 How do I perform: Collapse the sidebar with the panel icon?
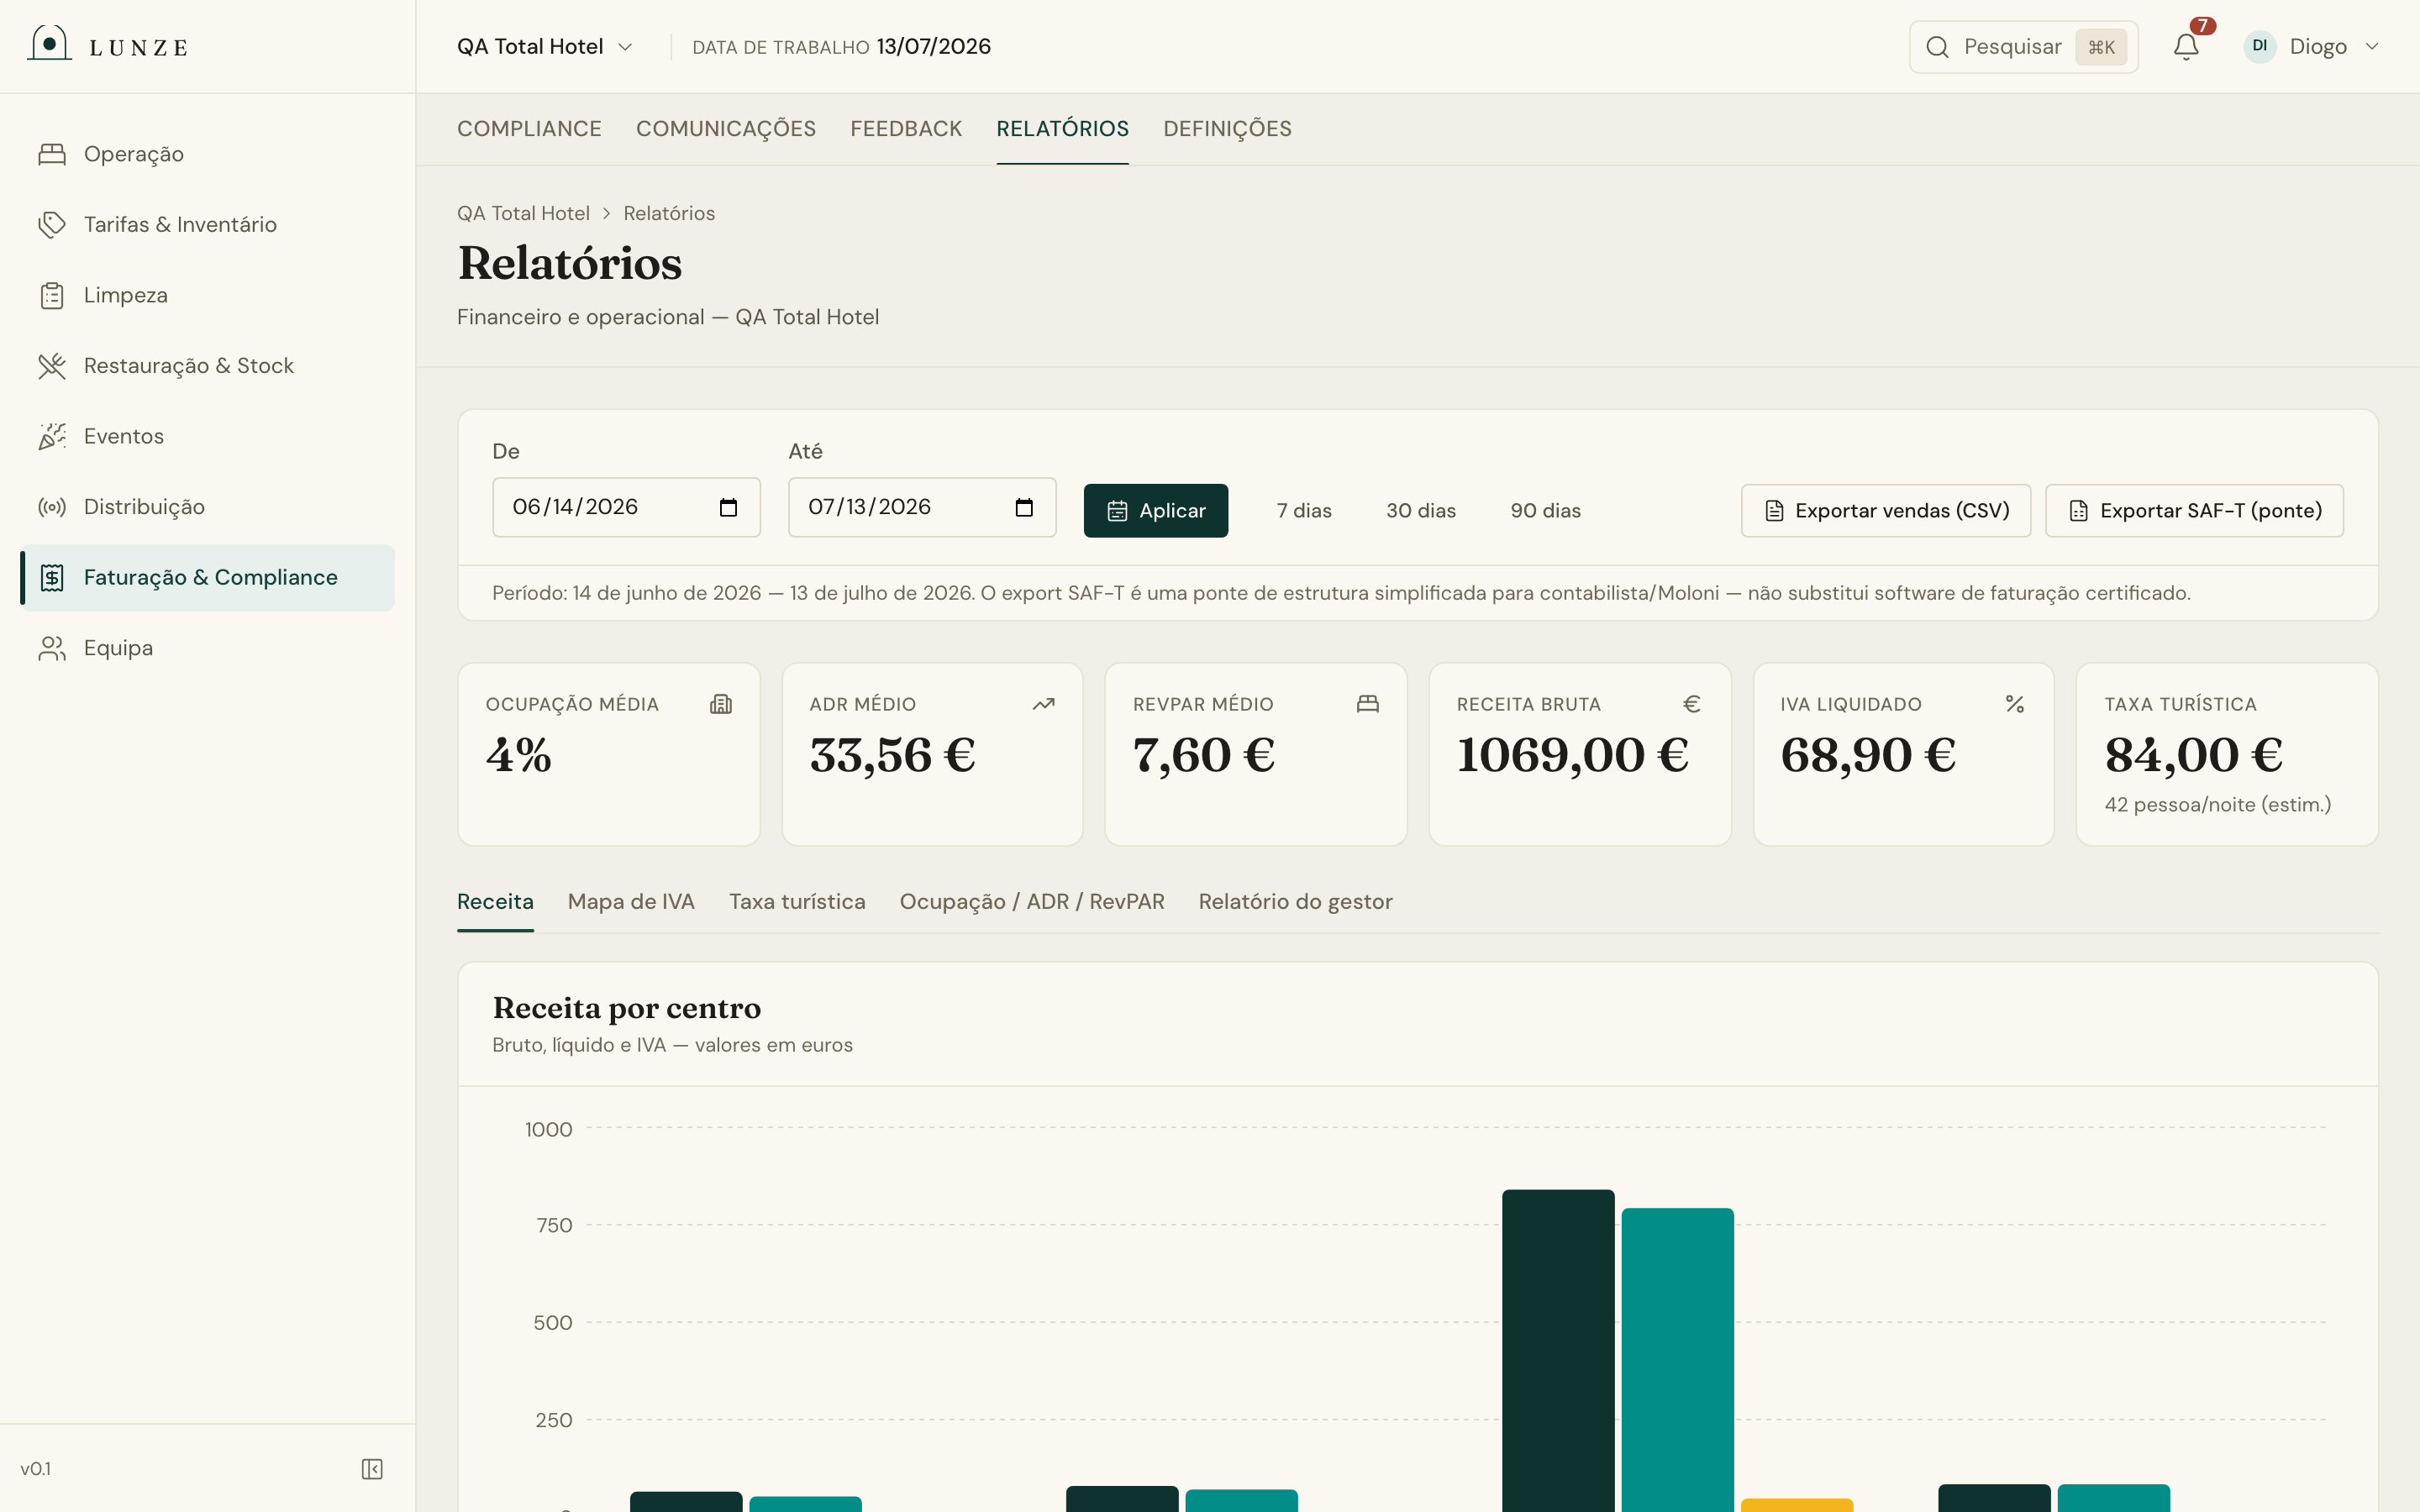click(372, 1469)
